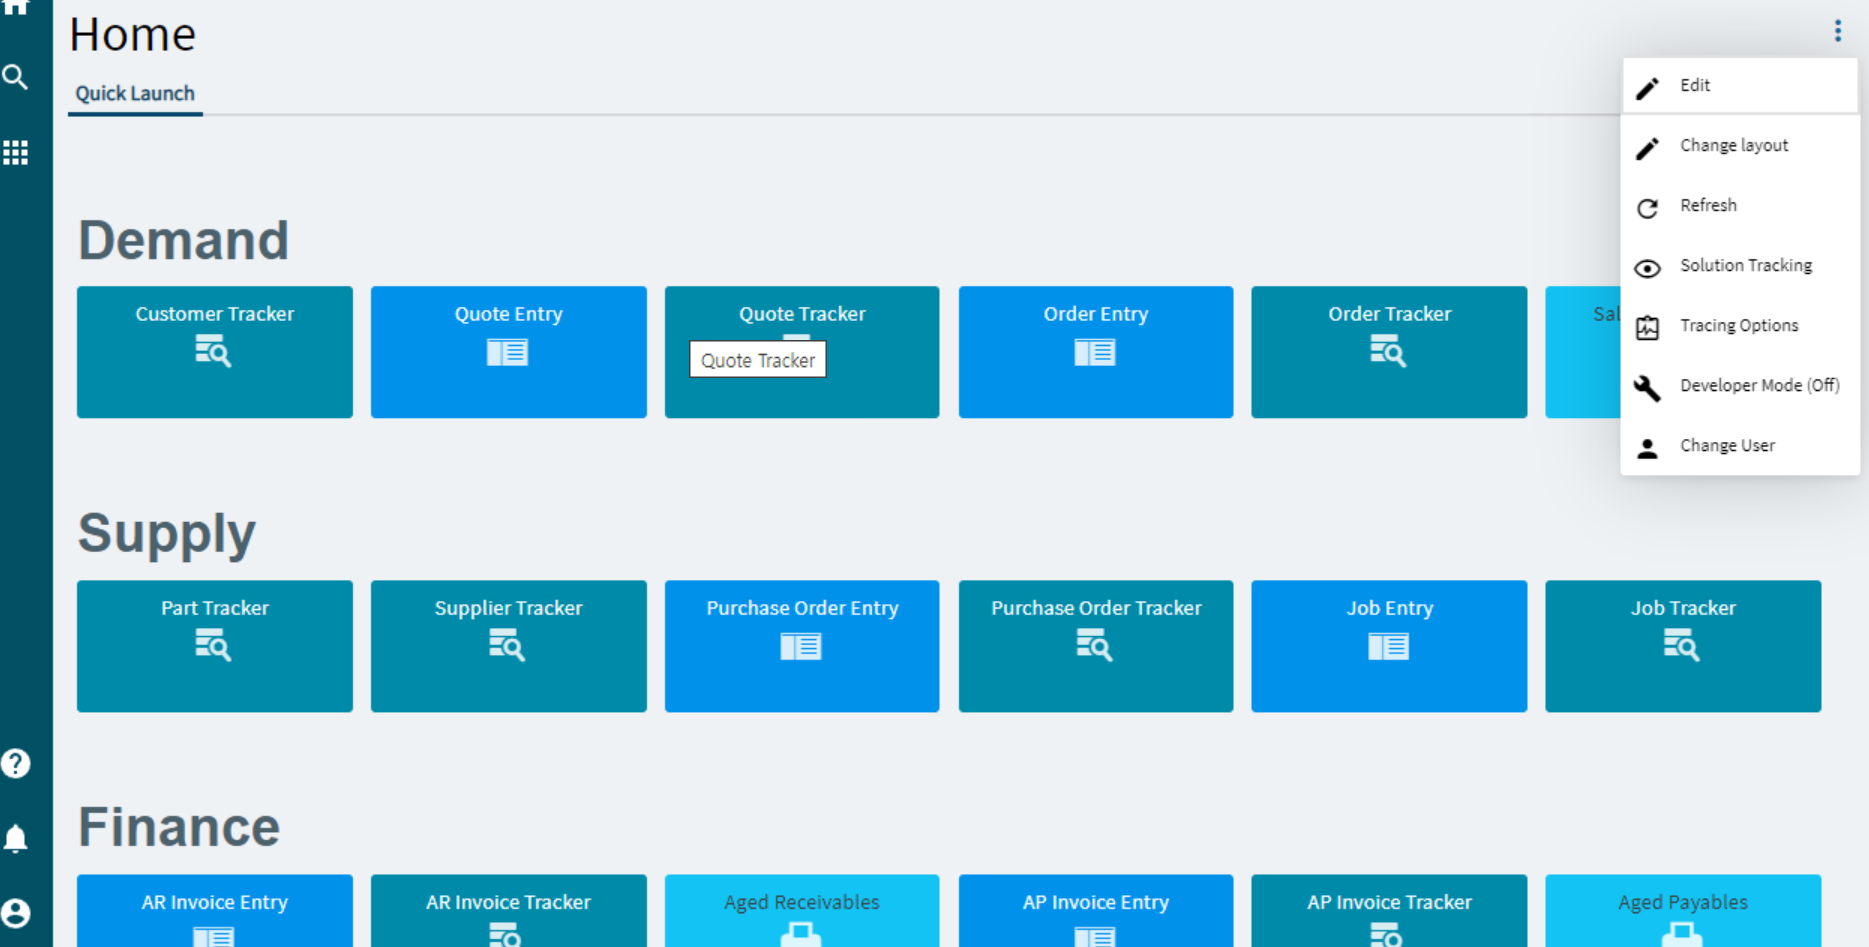Click the circular arrow Refresh icon
The height and width of the screenshot is (947, 1869).
[x=1647, y=208]
